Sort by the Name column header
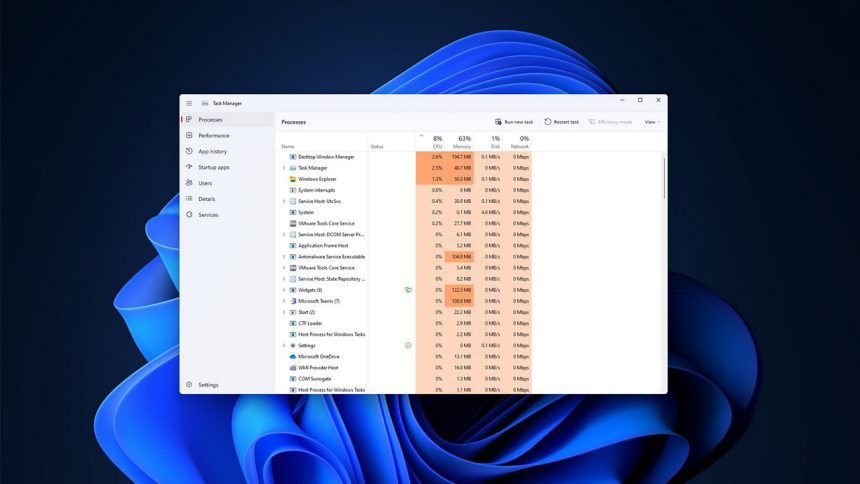The width and height of the screenshot is (860, 484). coord(323,142)
